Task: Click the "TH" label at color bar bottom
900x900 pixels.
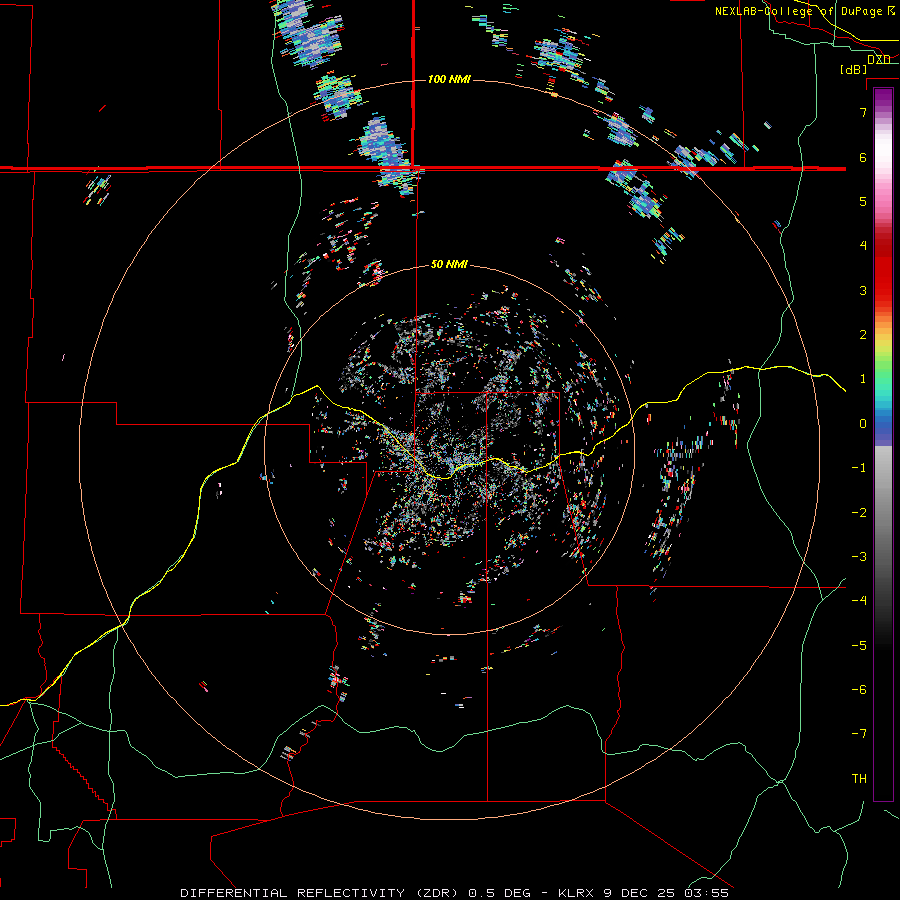Action: tap(859, 778)
